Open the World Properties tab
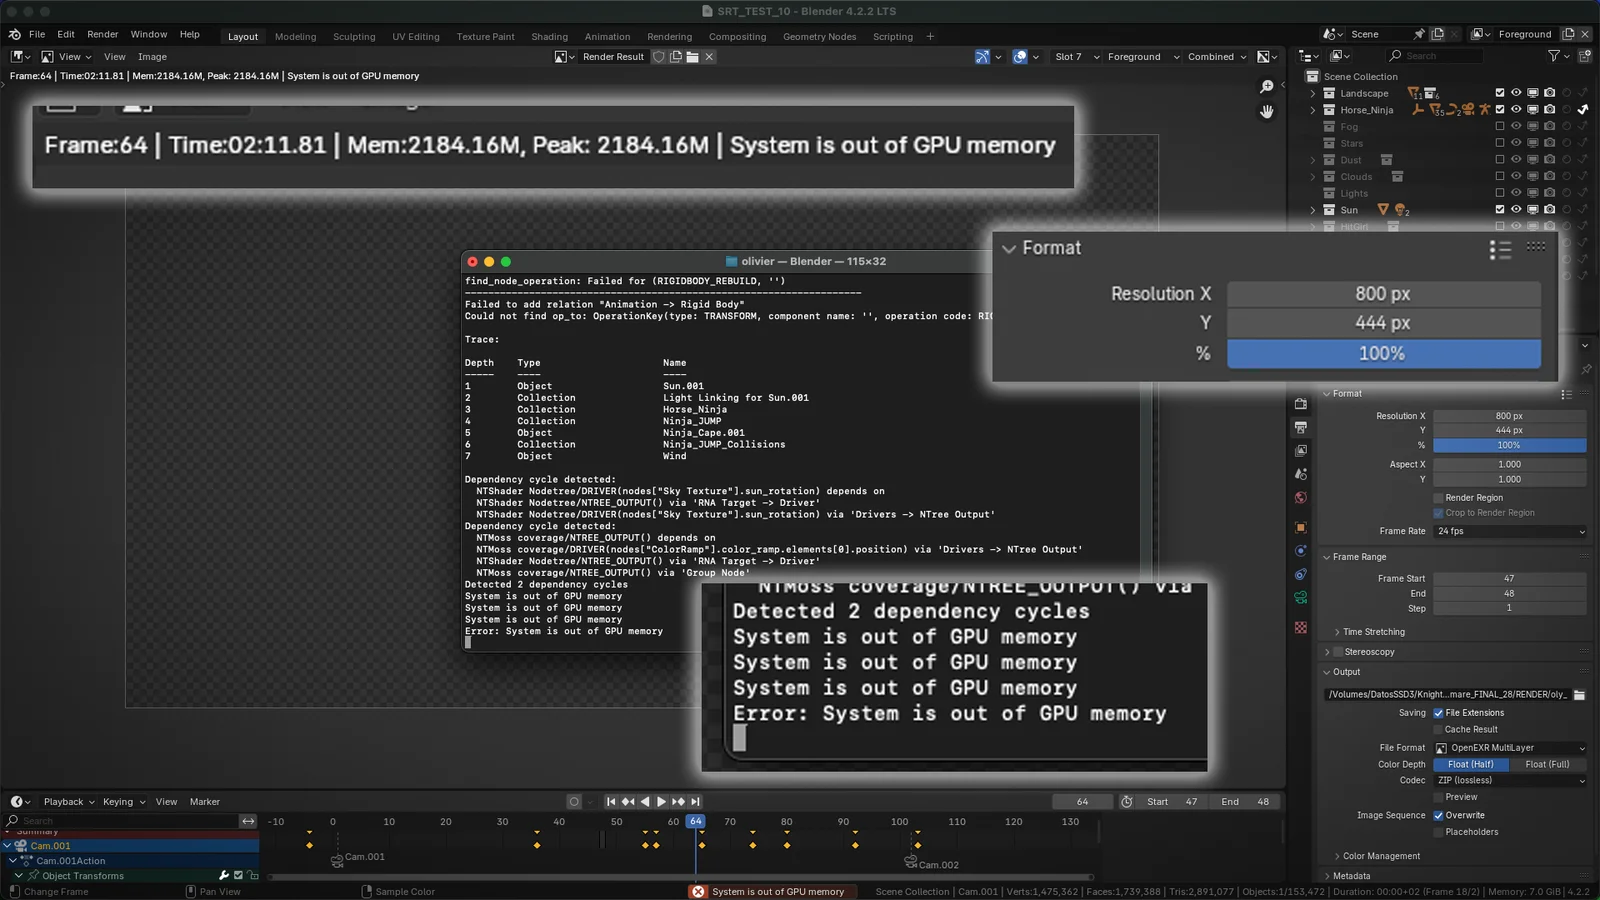 pyautogui.click(x=1301, y=497)
